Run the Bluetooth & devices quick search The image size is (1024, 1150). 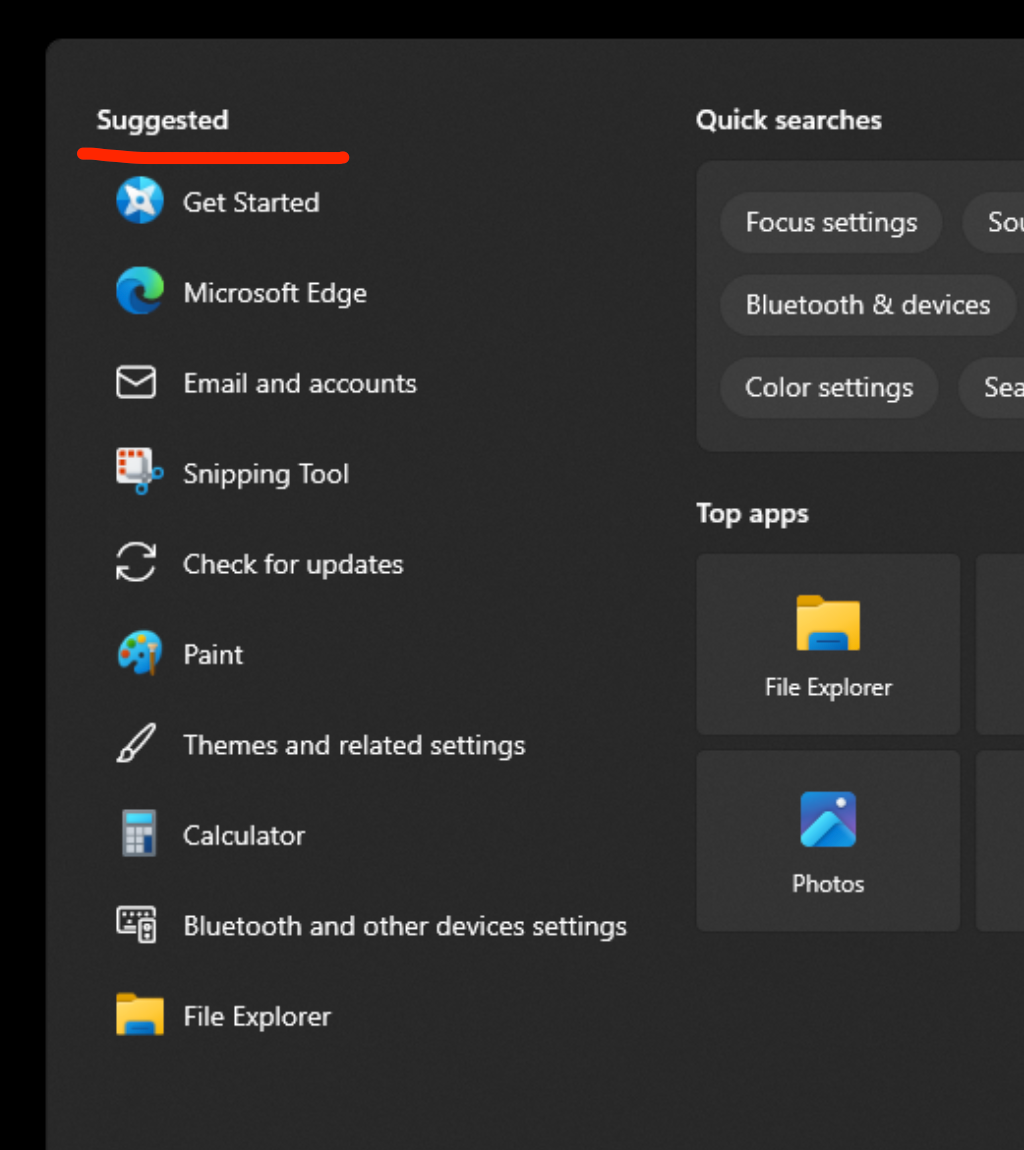867,305
